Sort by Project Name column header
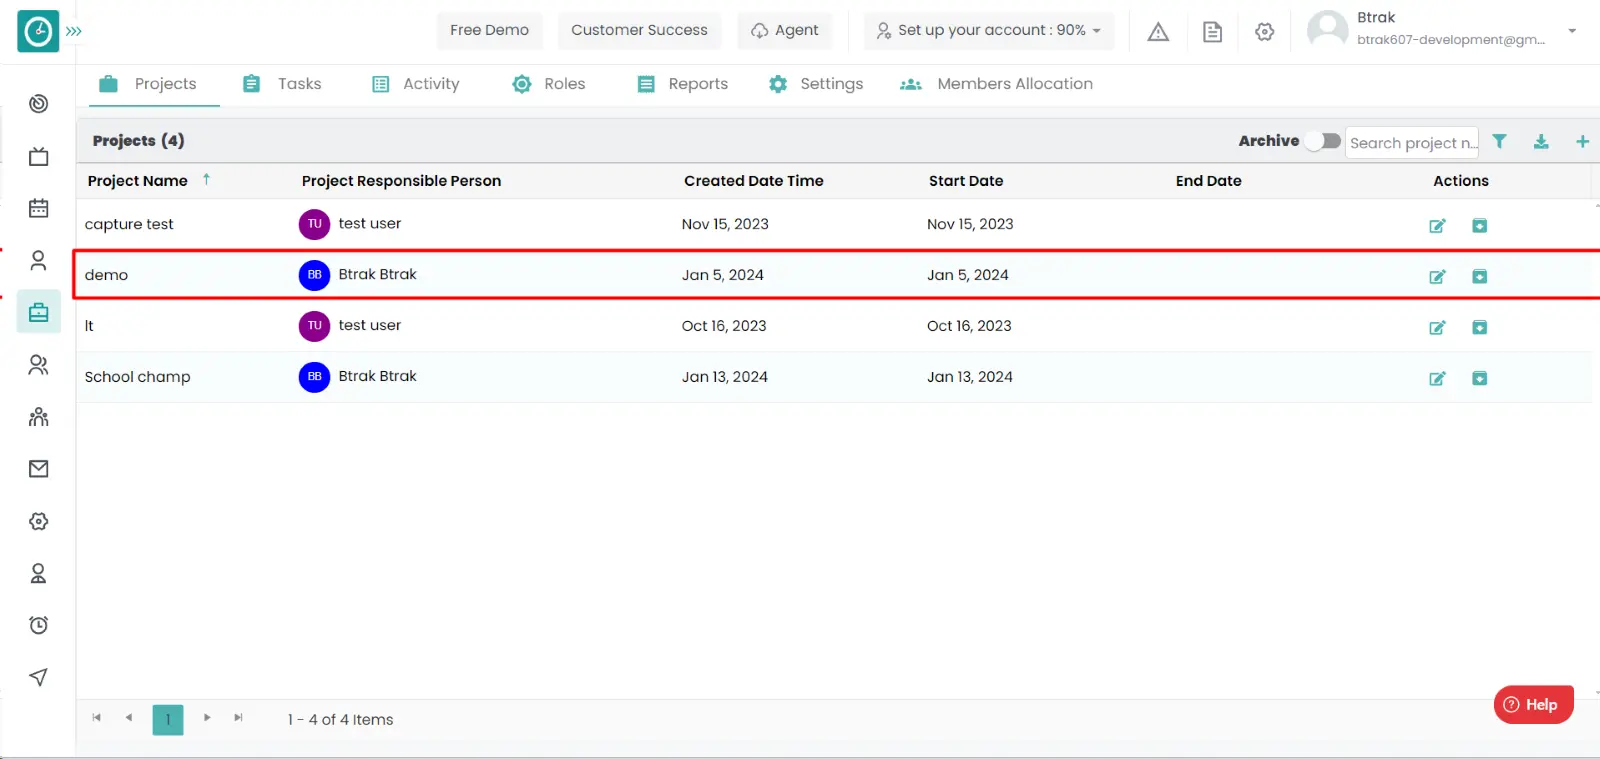 click(x=138, y=181)
